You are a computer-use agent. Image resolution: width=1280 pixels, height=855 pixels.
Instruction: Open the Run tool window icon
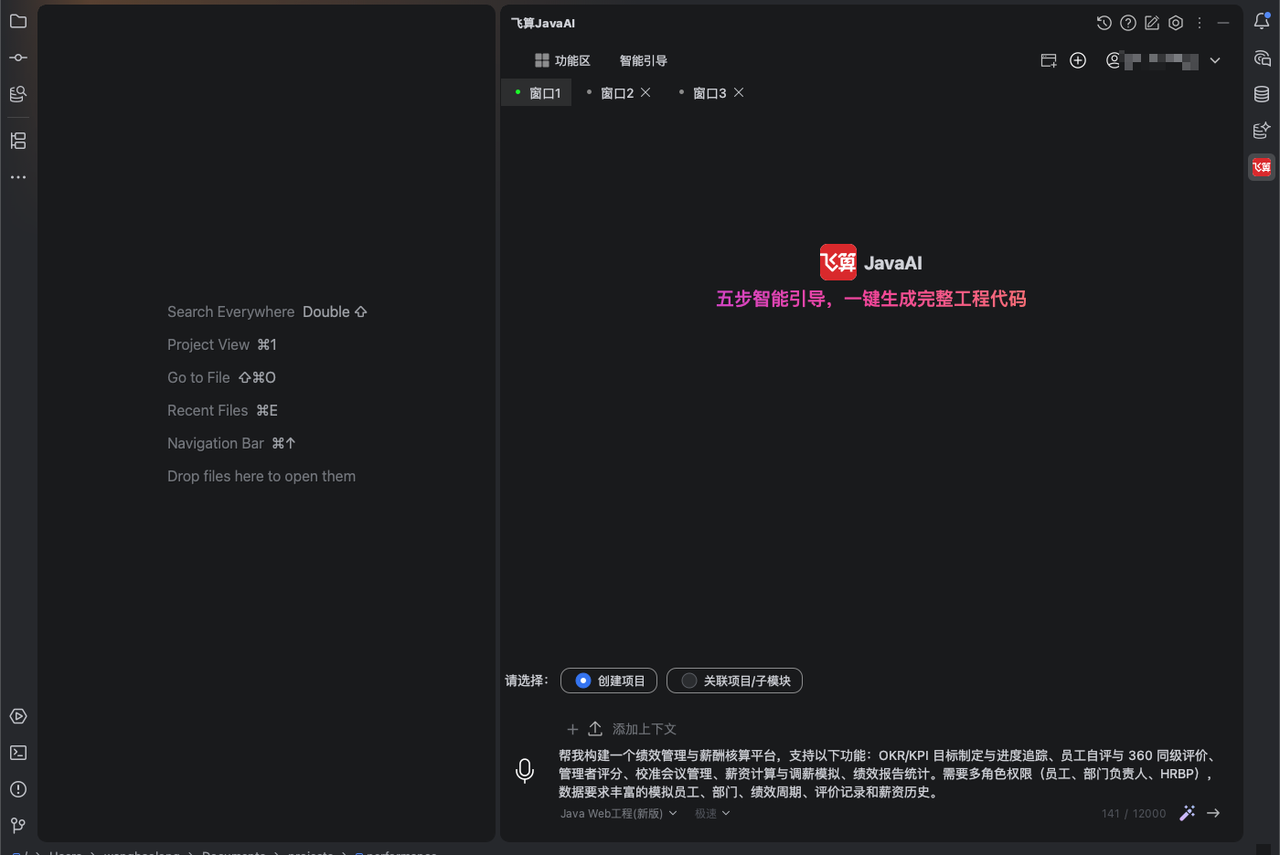coord(18,716)
